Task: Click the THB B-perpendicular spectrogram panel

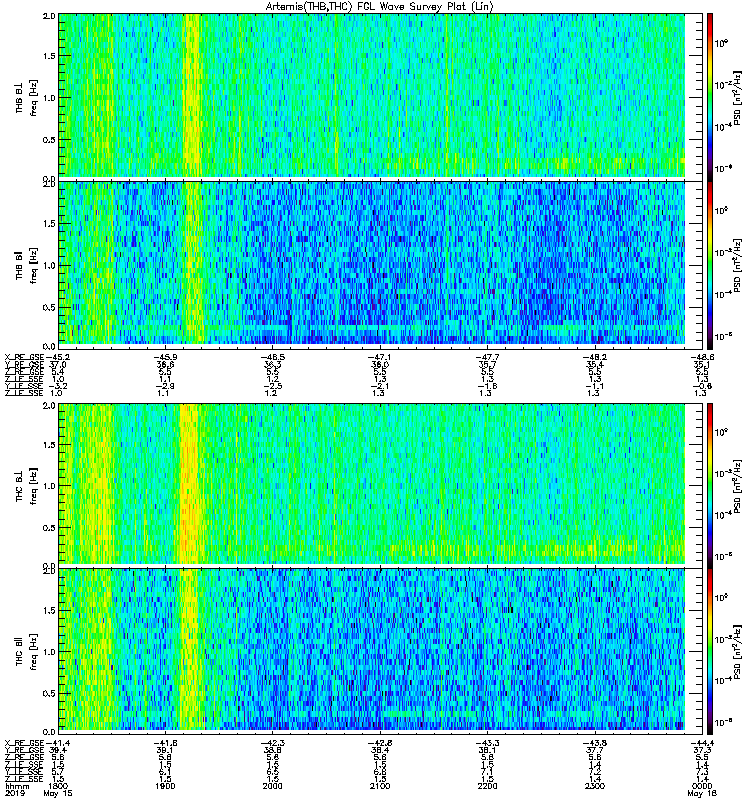Action: coord(372,95)
